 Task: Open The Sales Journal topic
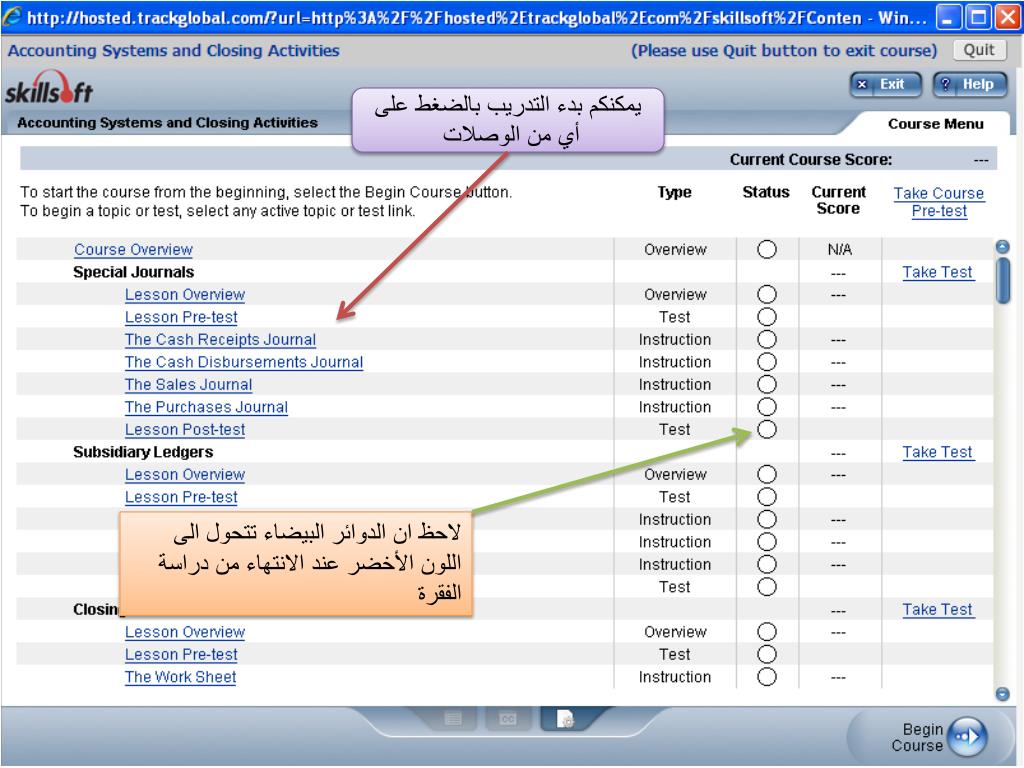[188, 385]
